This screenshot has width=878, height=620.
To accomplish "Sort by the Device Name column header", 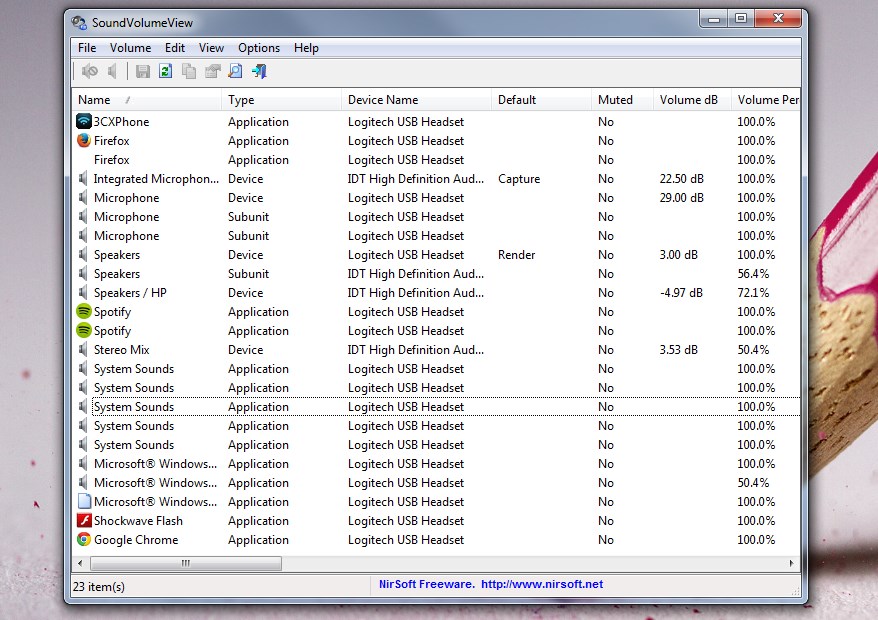I will [x=416, y=100].
